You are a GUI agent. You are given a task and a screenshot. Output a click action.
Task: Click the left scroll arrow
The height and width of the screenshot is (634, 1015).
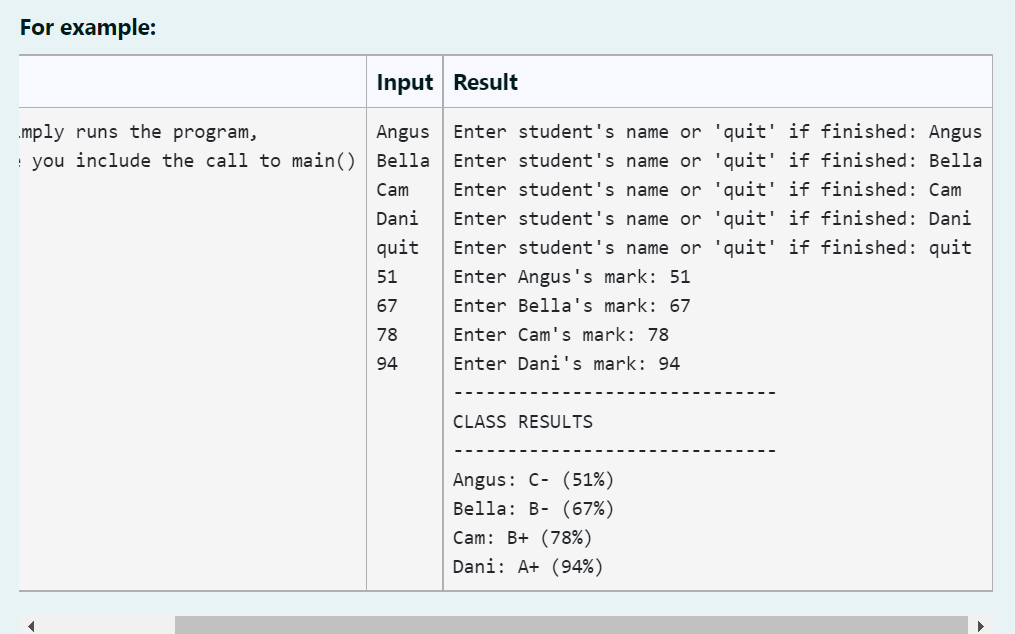29,626
